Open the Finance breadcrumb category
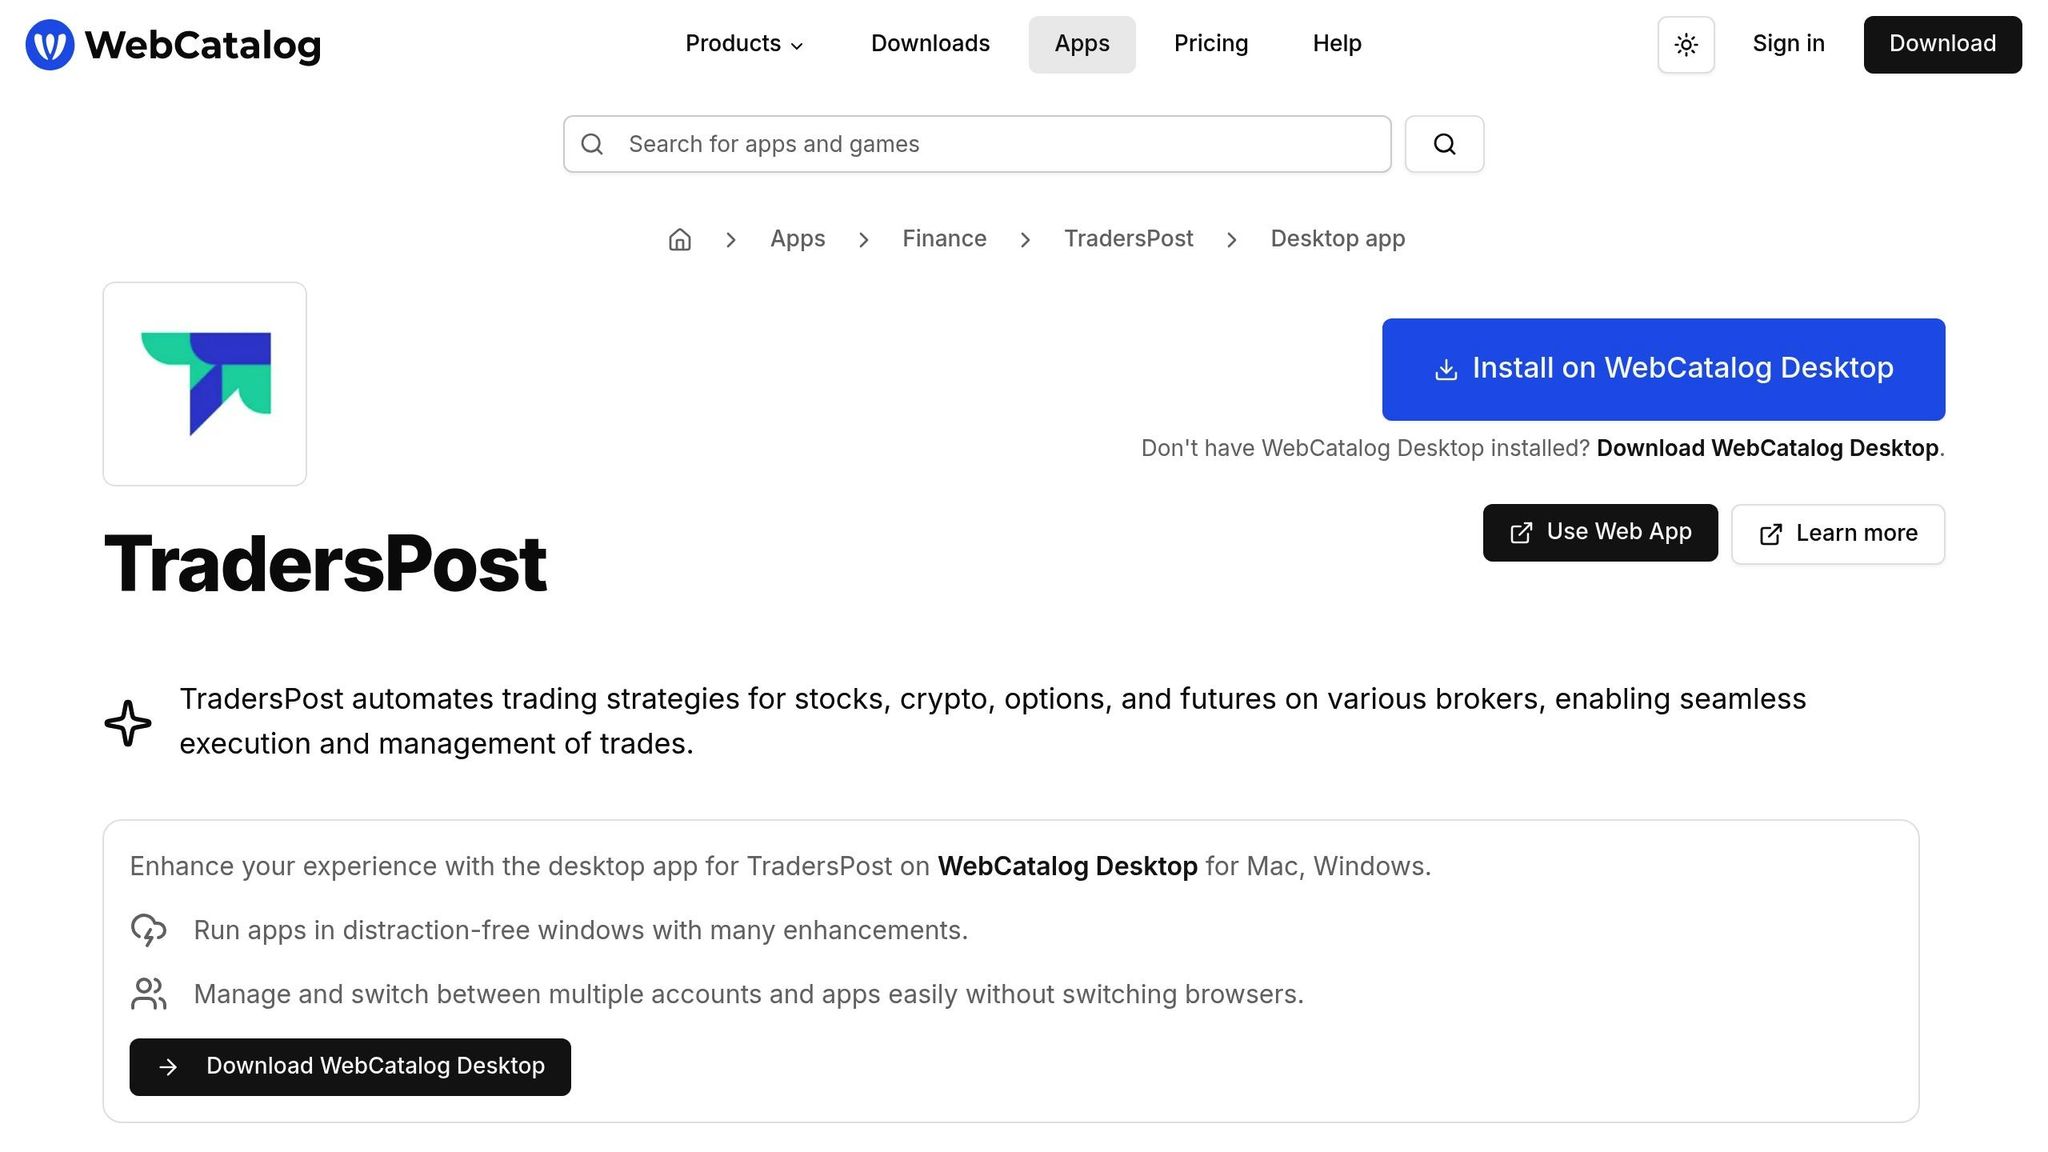2048x1152 pixels. 944,239
